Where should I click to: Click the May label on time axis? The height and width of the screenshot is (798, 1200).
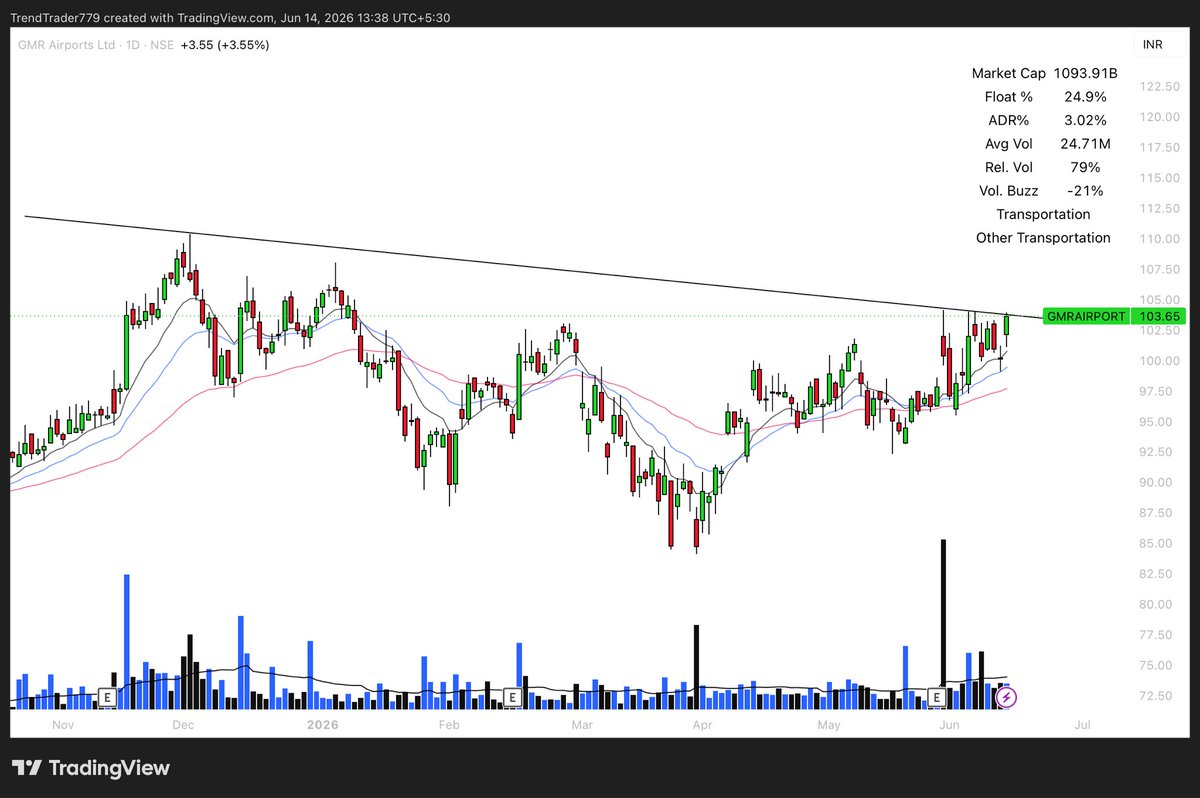[829, 723]
